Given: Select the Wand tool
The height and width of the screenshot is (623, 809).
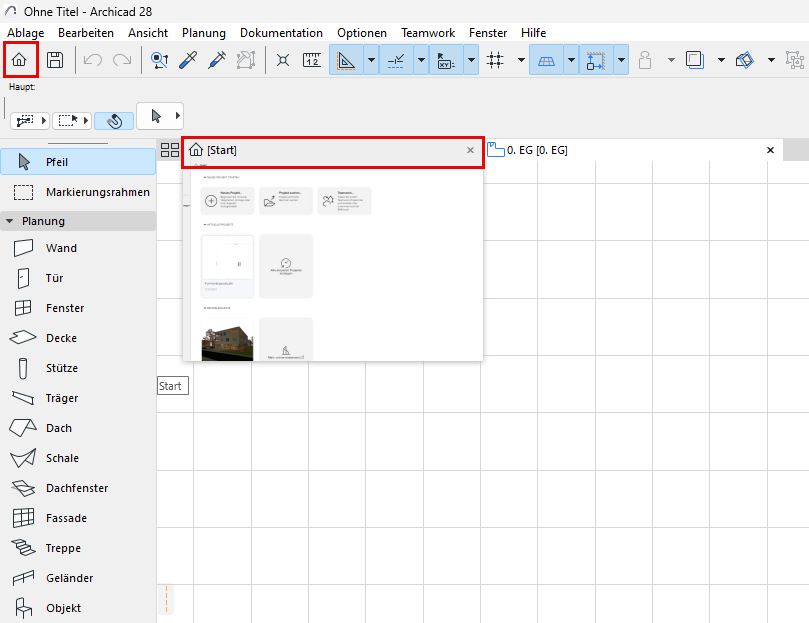Looking at the screenshot, I should [x=78, y=248].
